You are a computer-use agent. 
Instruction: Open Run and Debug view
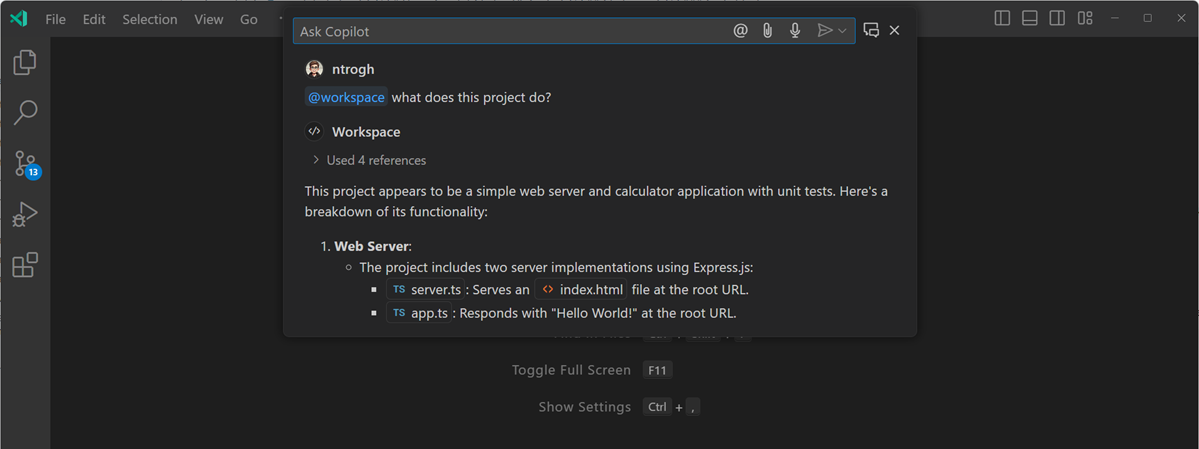pos(25,215)
